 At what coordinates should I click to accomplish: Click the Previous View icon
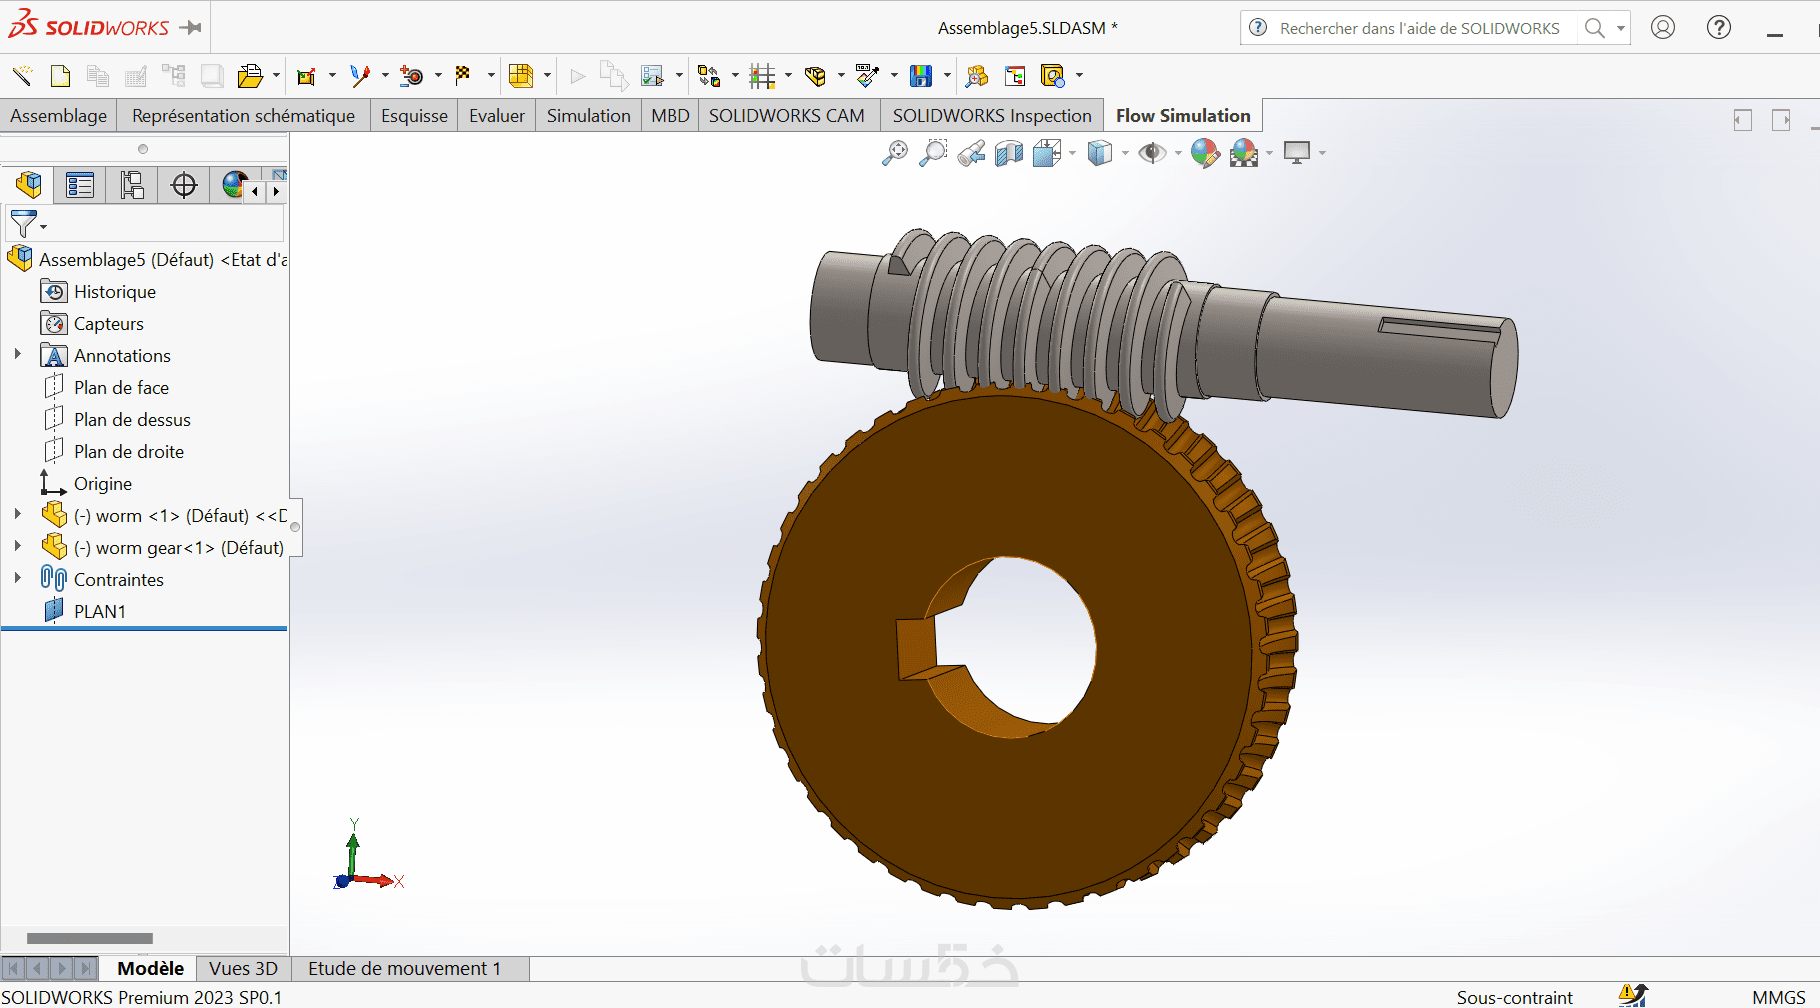tap(971, 153)
